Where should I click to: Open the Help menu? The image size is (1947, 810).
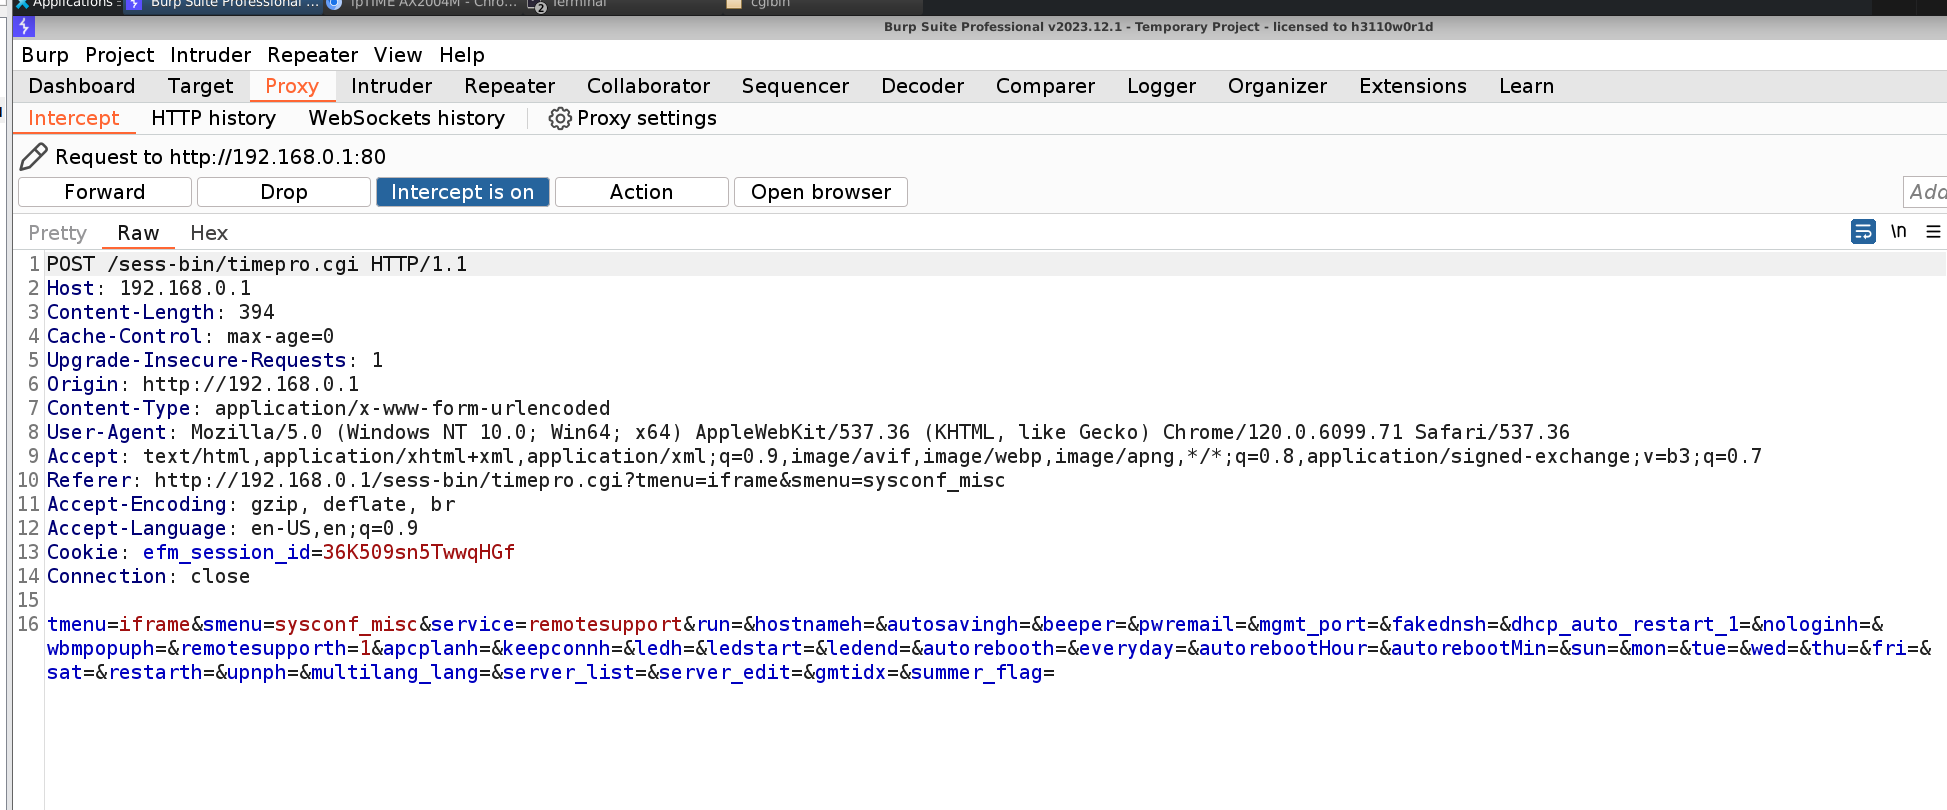(462, 55)
